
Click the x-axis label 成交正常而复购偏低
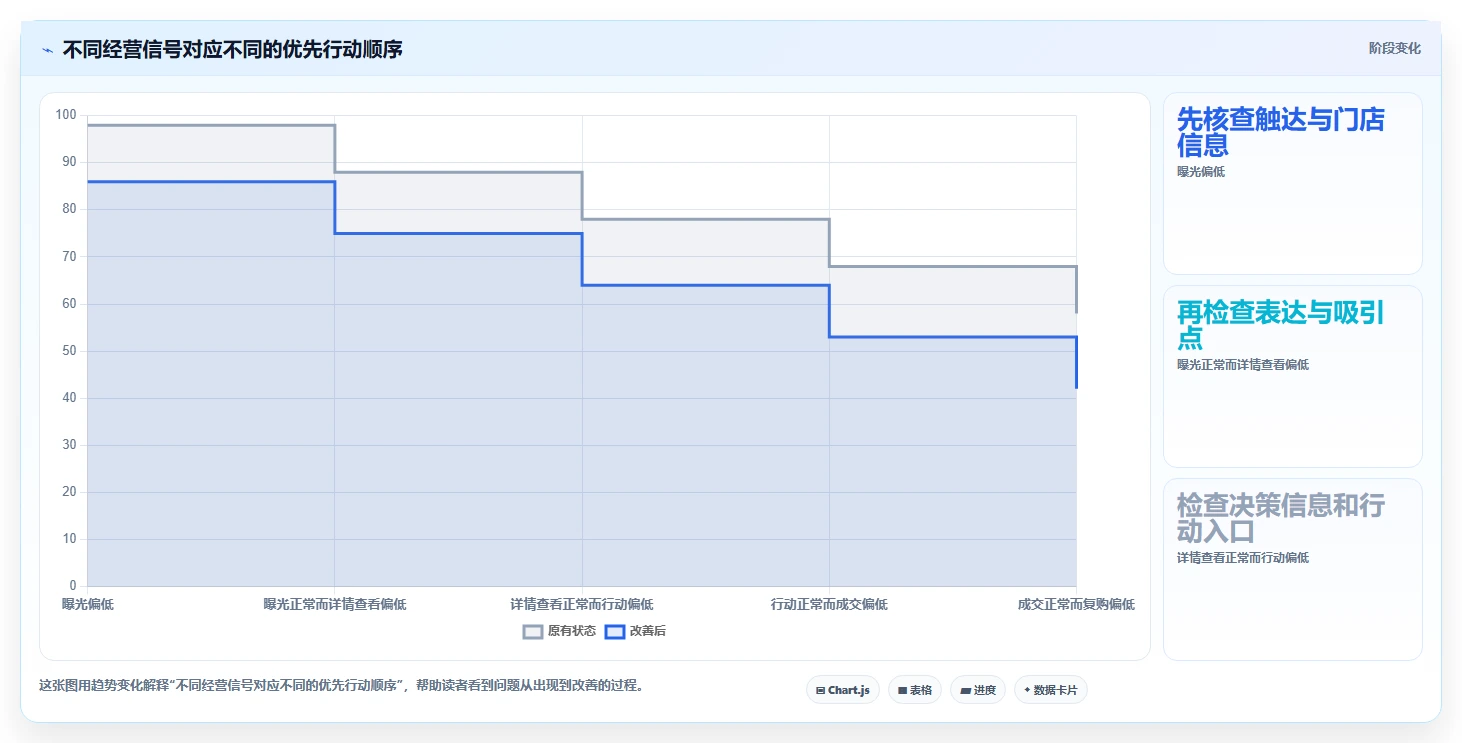click(x=1076, y=604)
